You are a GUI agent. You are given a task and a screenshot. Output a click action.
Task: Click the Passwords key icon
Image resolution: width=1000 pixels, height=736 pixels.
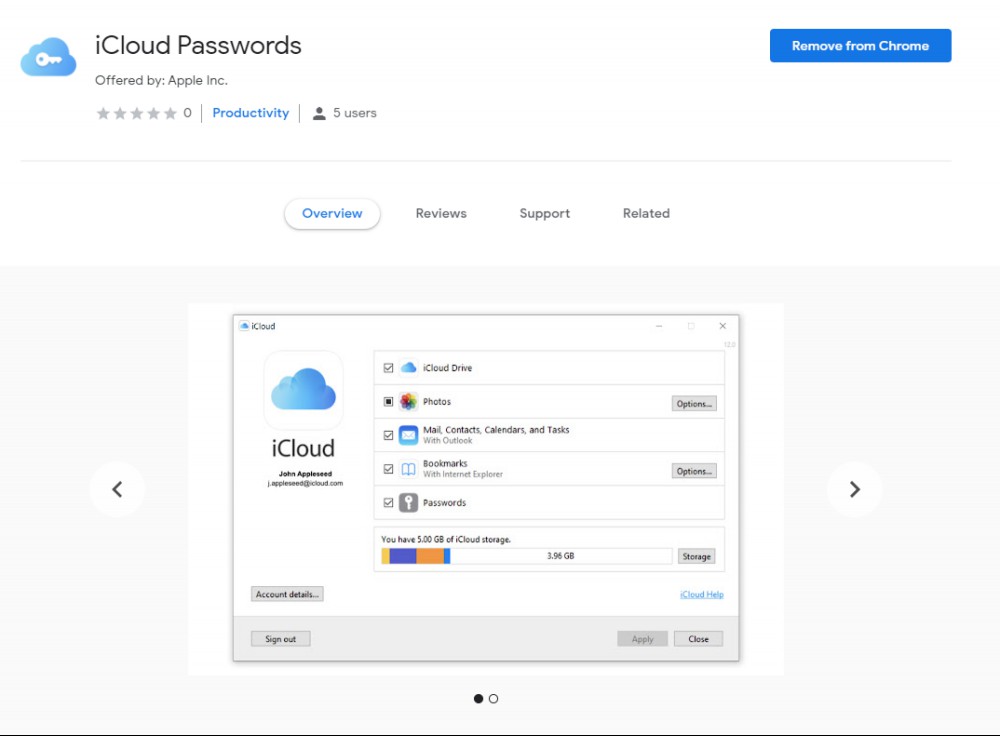[x=408, y=503]
